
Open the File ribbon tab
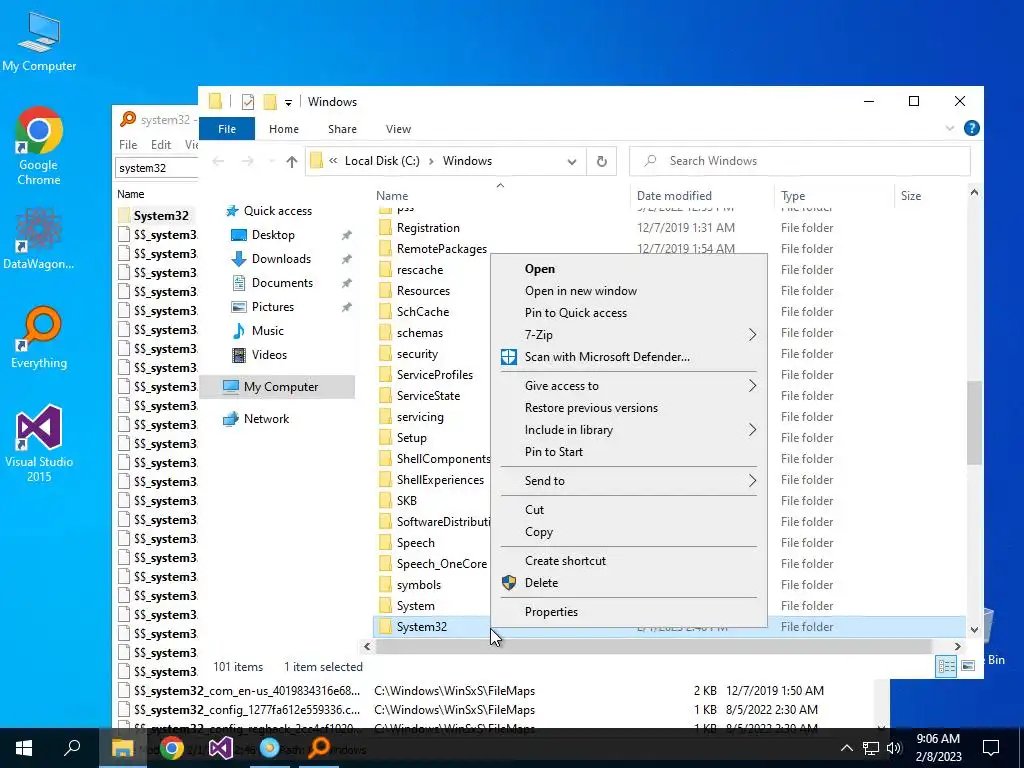227,129
